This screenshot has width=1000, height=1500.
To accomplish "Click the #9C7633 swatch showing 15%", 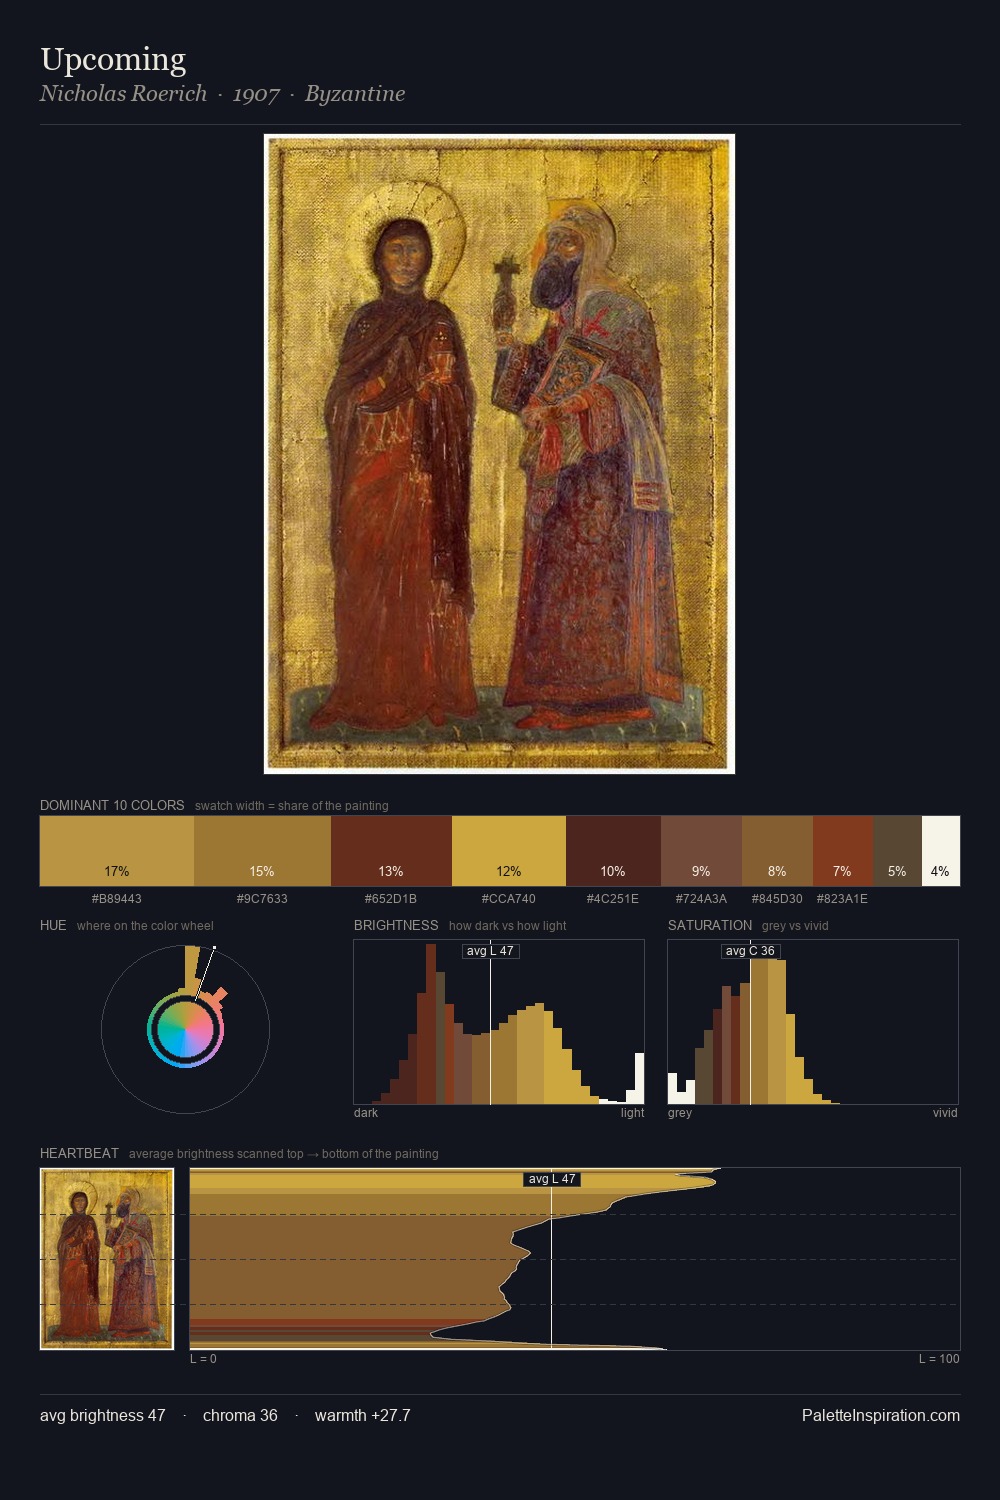I will (262, 851).
